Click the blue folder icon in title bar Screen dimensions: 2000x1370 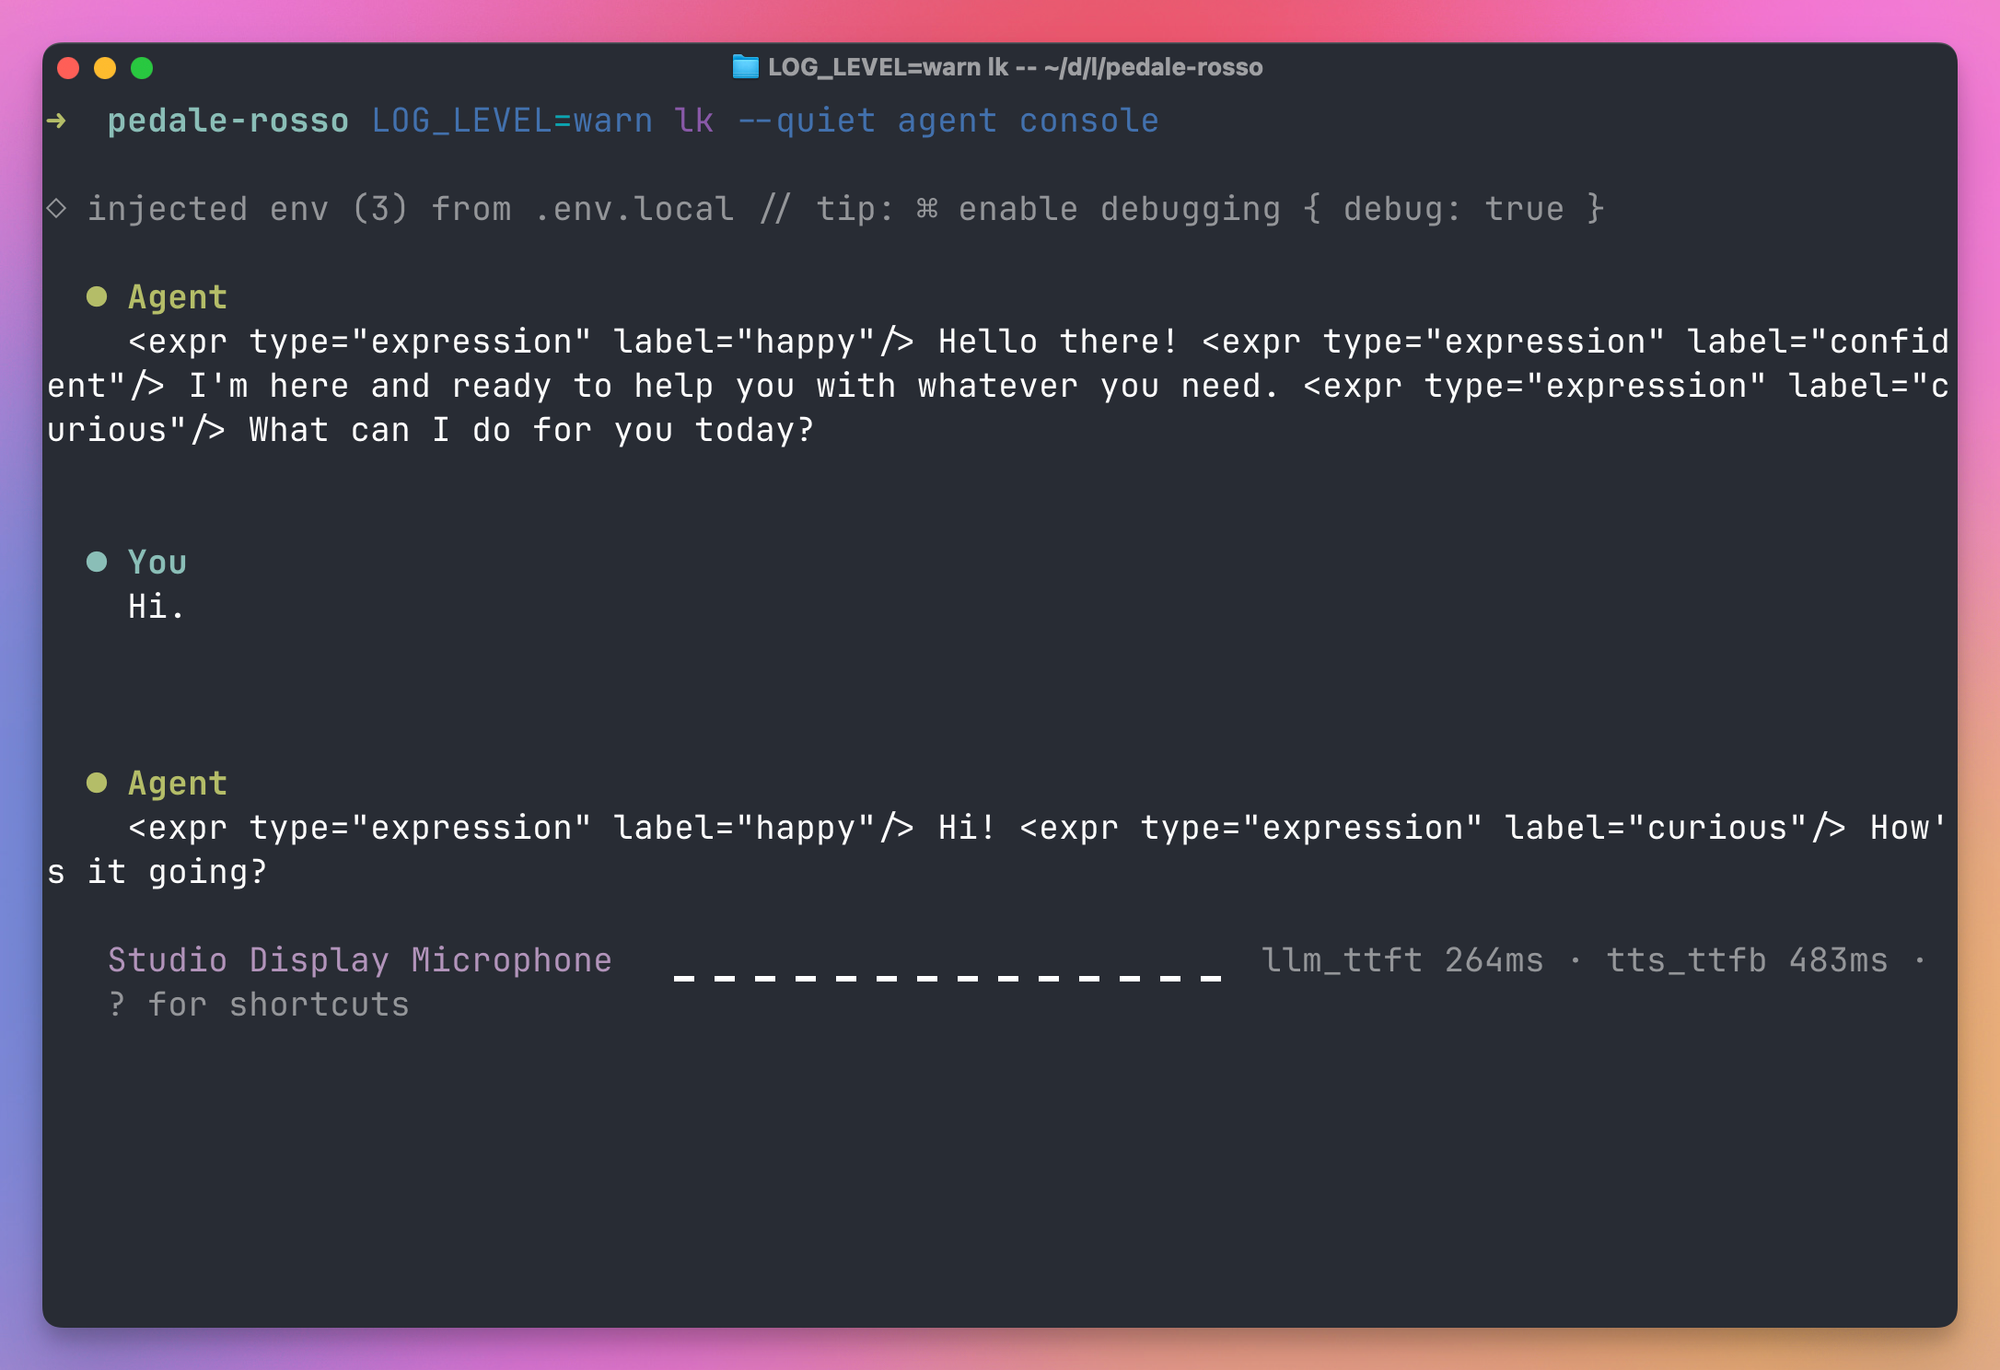745,67
